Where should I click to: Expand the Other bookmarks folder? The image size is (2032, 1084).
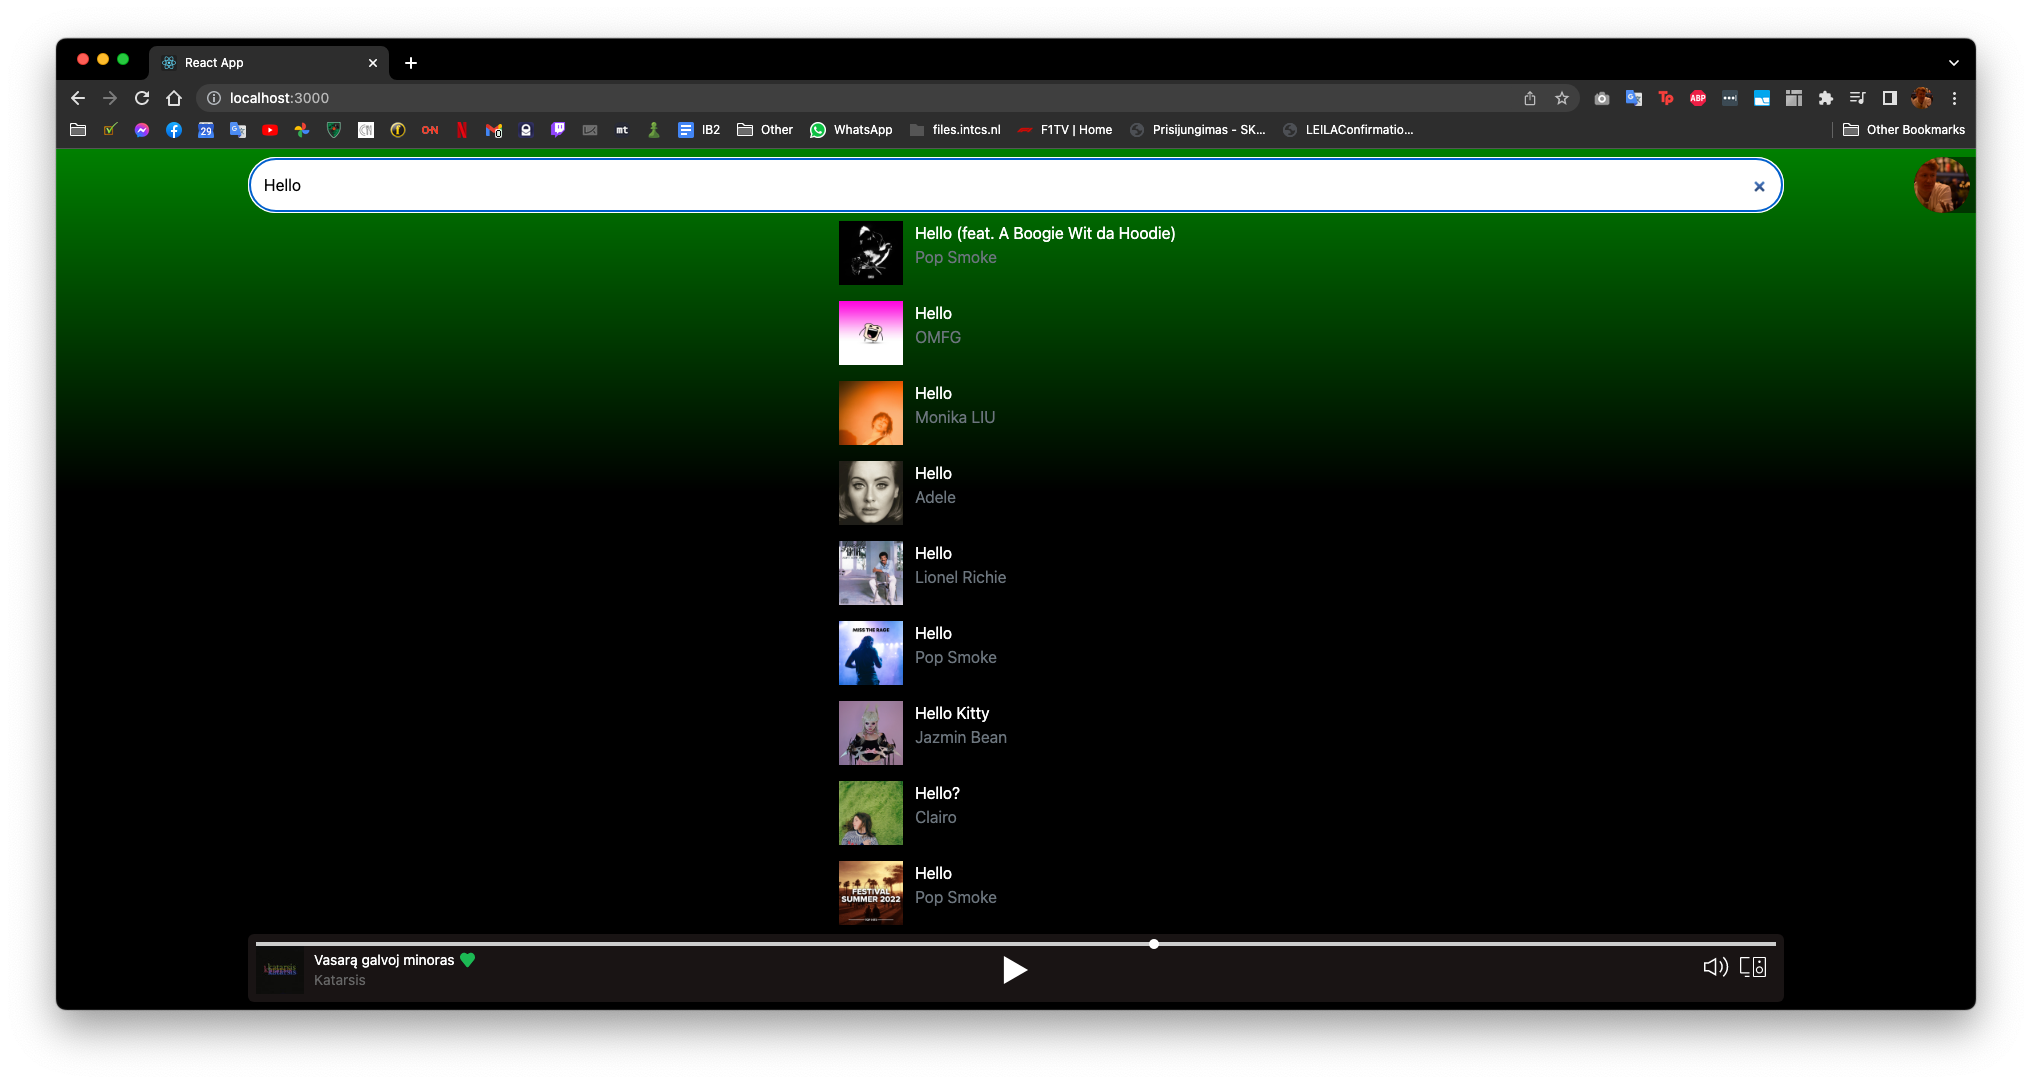pos(765,130)
